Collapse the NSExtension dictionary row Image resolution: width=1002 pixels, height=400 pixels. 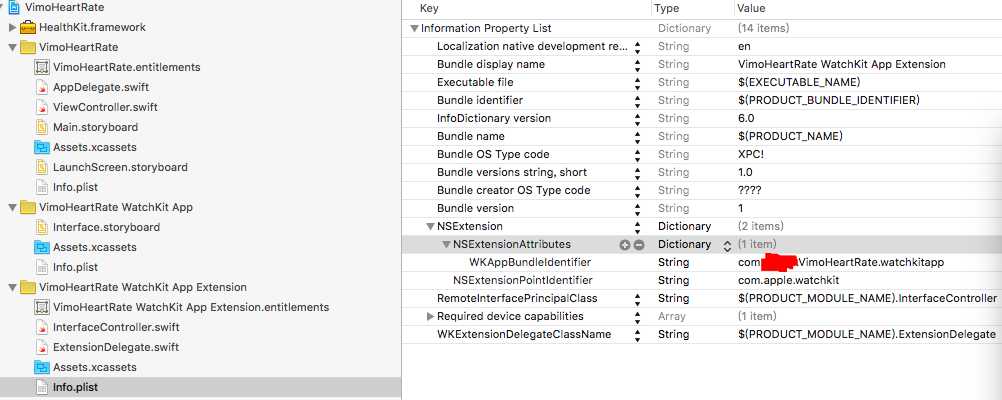430,227
